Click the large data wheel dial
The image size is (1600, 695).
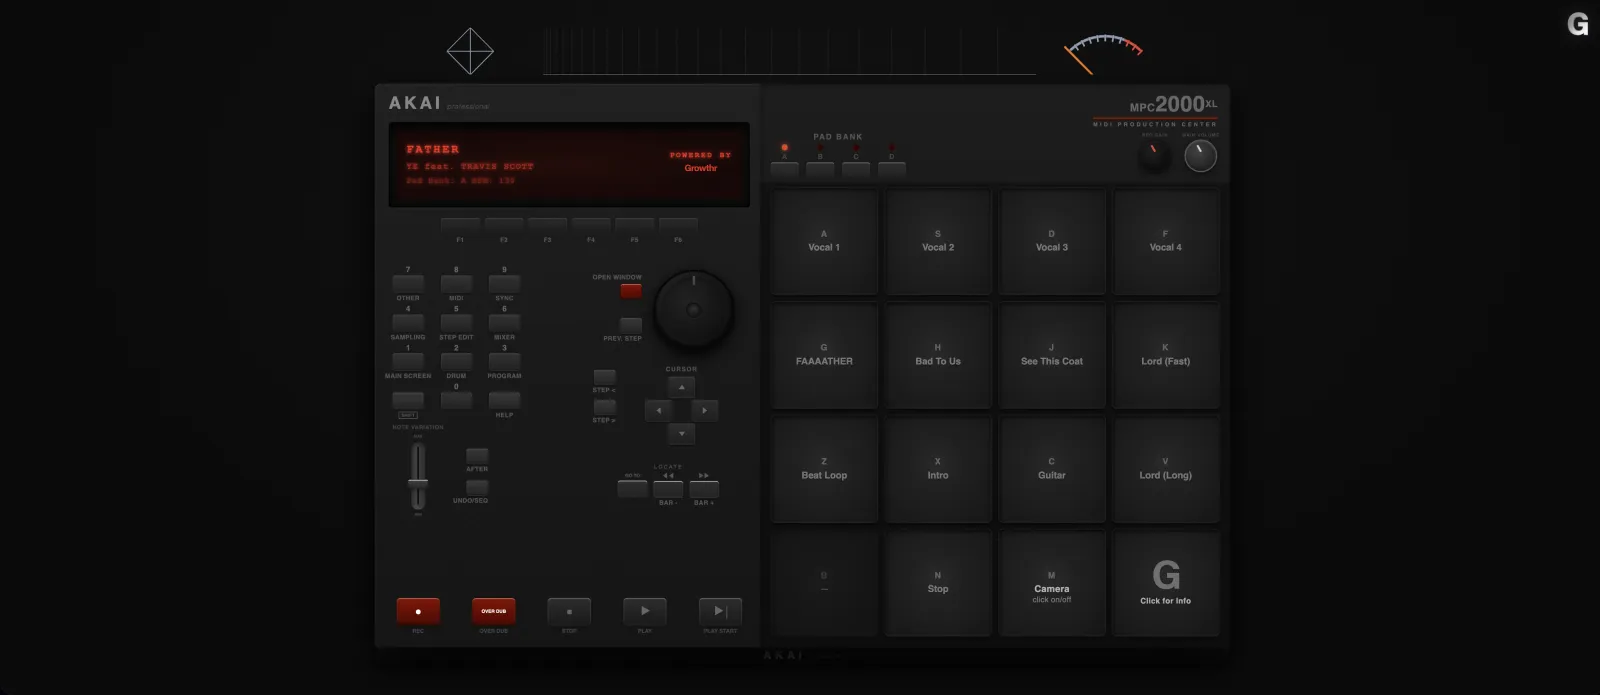(693, 309)
